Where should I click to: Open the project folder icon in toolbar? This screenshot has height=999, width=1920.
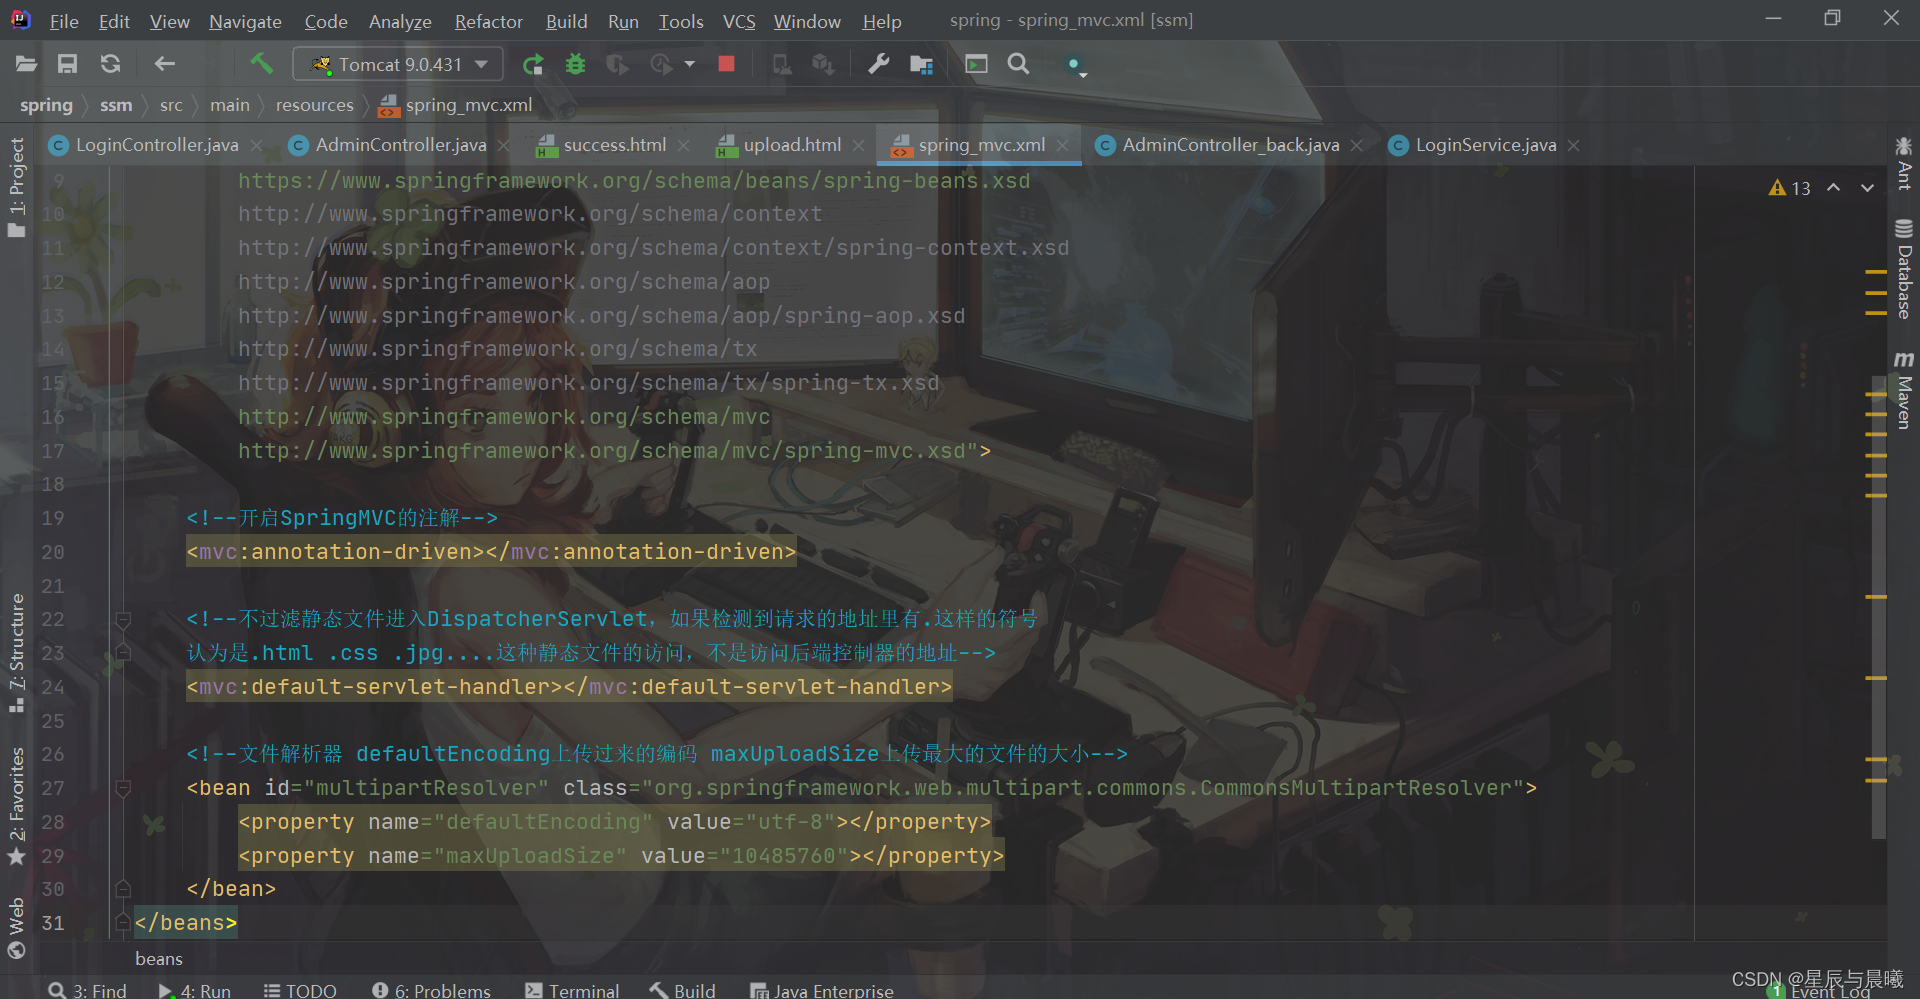[26, 64]
